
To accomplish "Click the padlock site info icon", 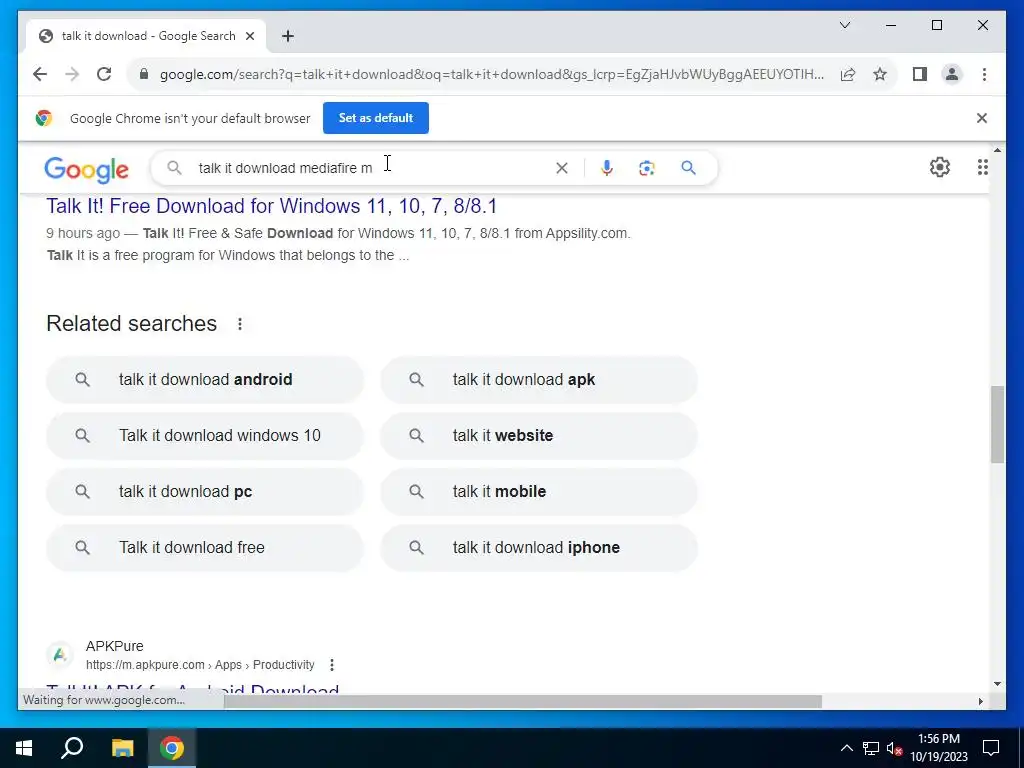I will coord(144,74).
